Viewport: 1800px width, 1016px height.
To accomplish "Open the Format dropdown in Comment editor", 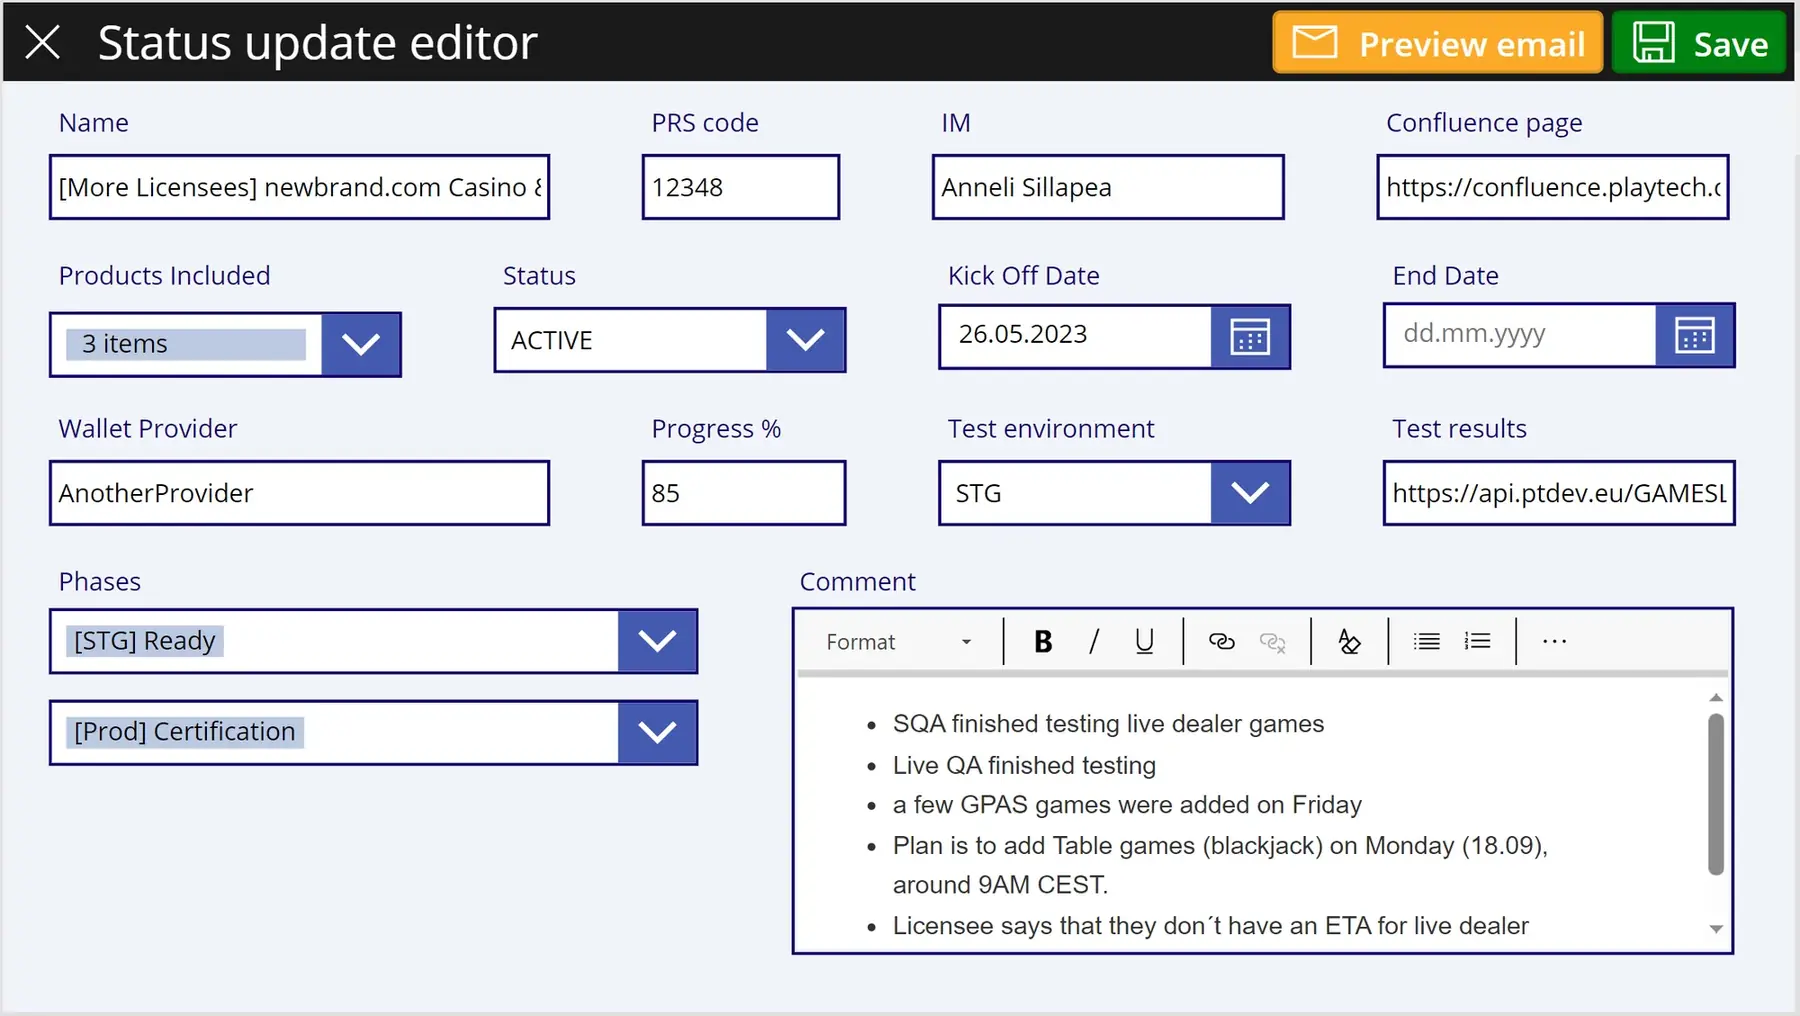I will [898, 642].
